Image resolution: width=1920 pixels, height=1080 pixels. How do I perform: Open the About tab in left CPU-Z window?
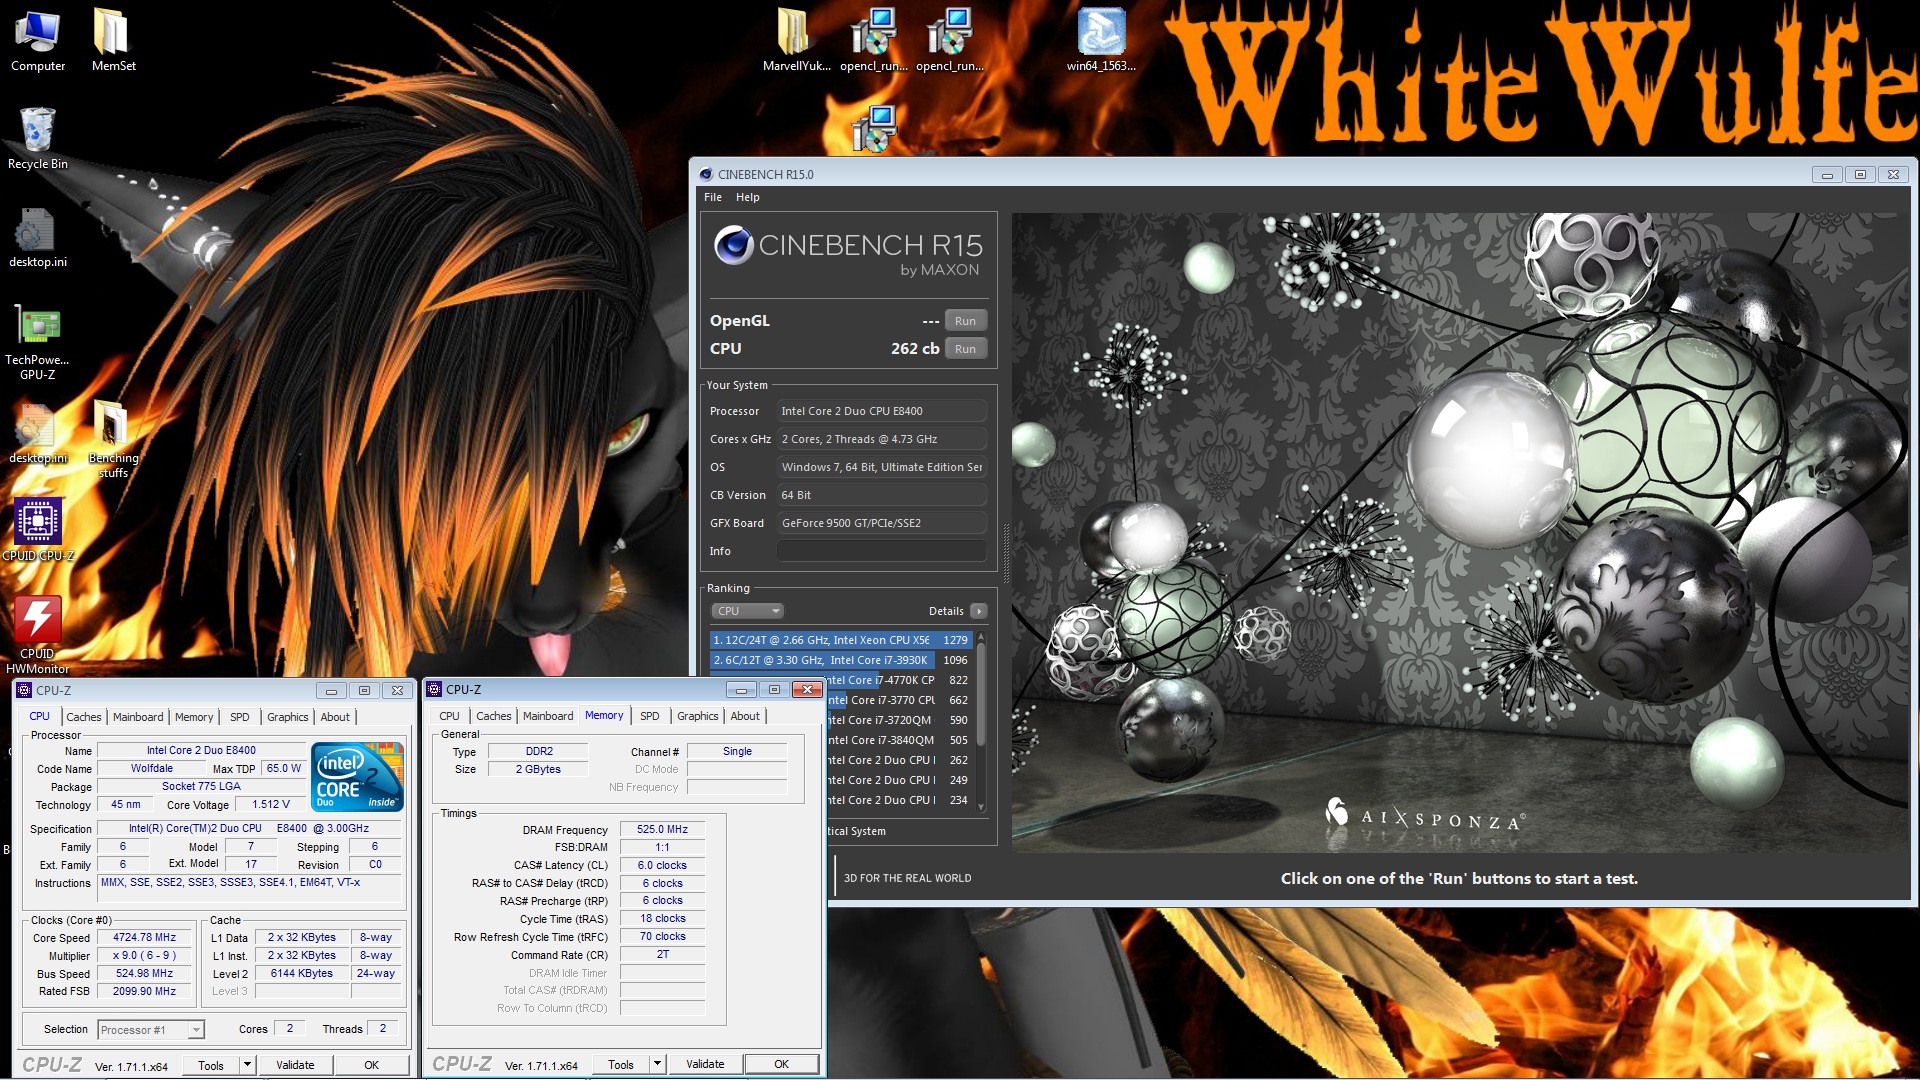(335, 717)
